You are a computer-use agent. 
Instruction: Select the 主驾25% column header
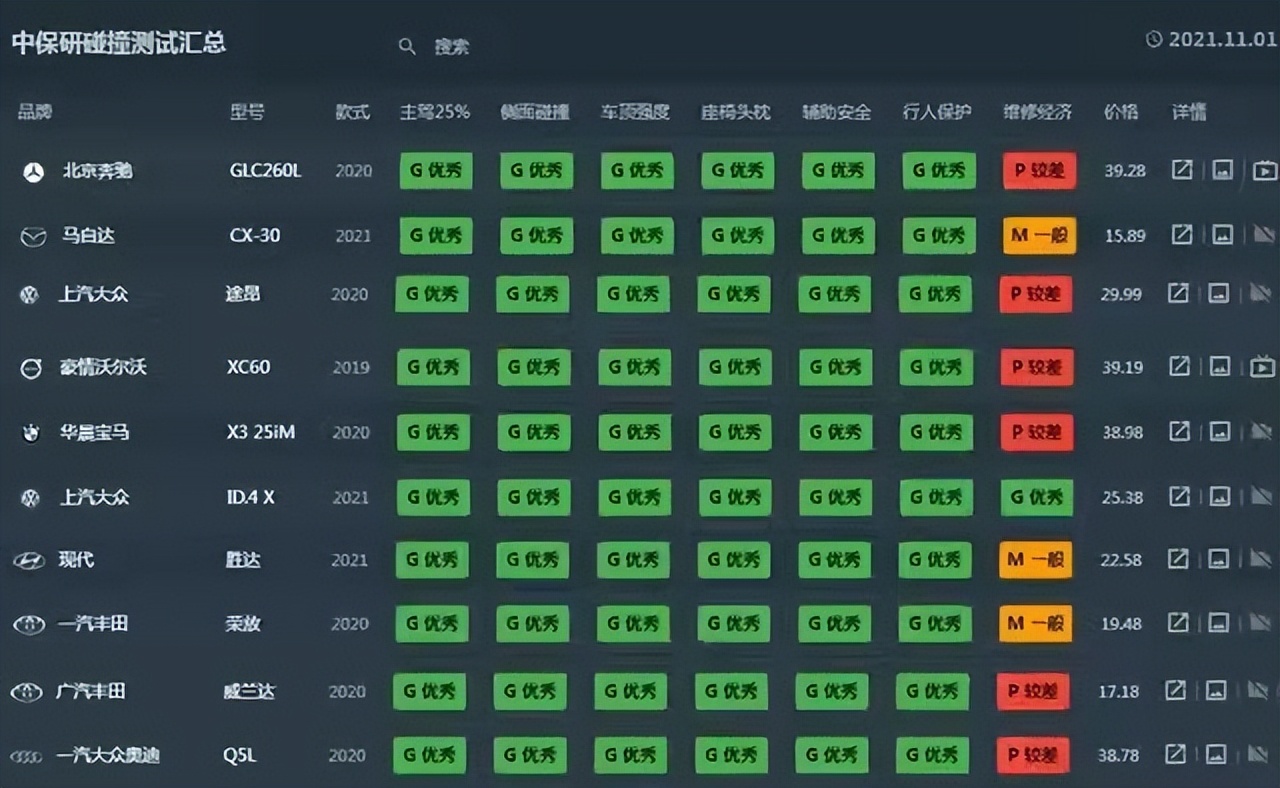click(434, 113)
